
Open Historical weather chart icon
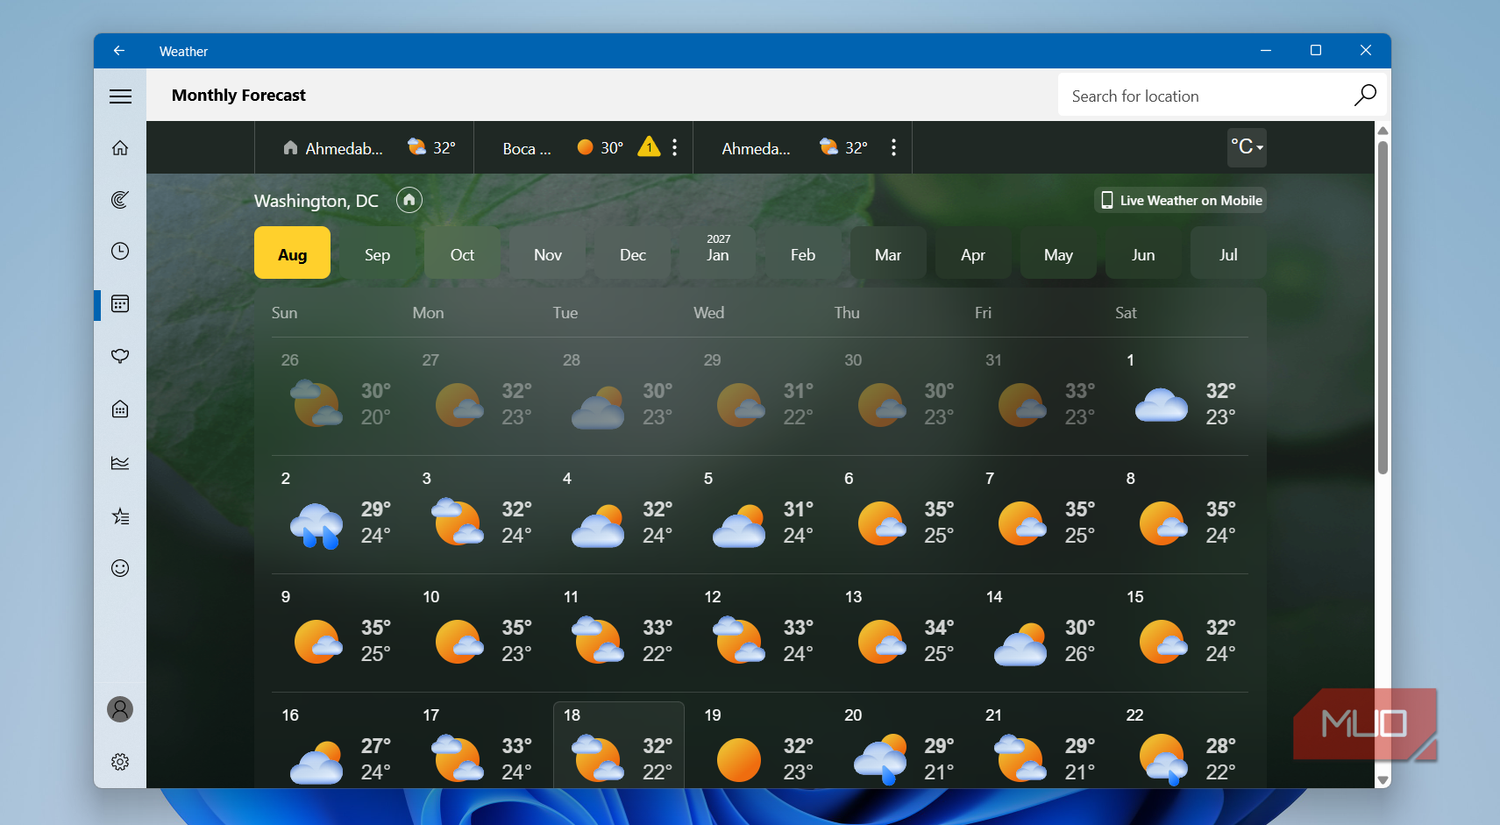pyautogui.click(x=120, y=463)
